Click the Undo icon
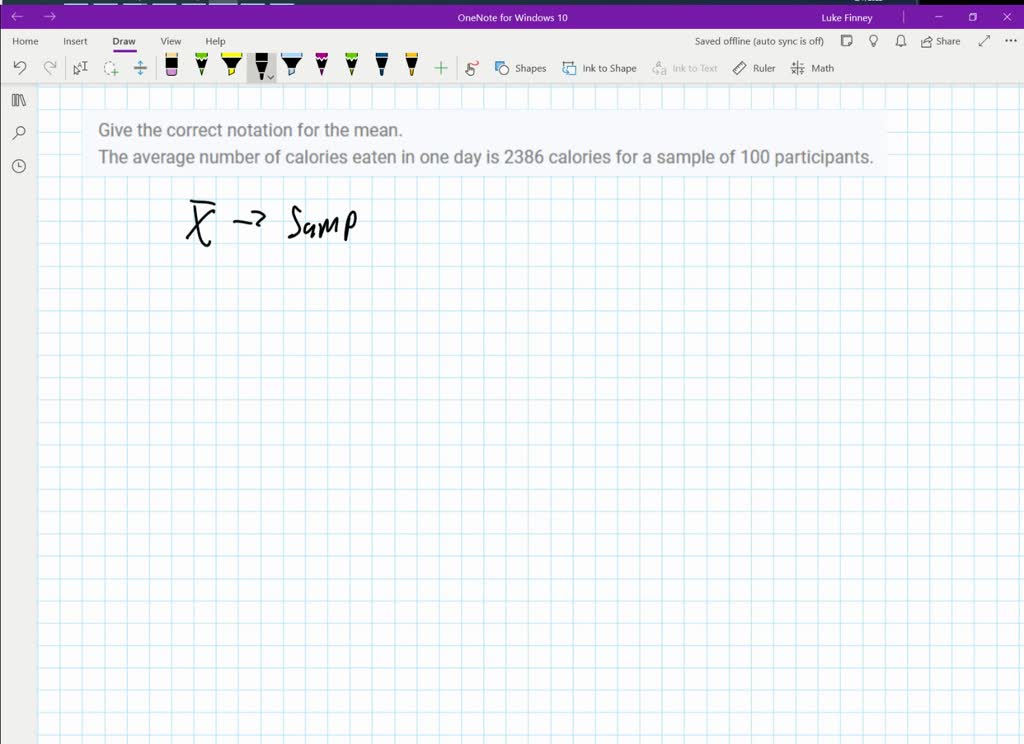 click(x=20, y=67)
